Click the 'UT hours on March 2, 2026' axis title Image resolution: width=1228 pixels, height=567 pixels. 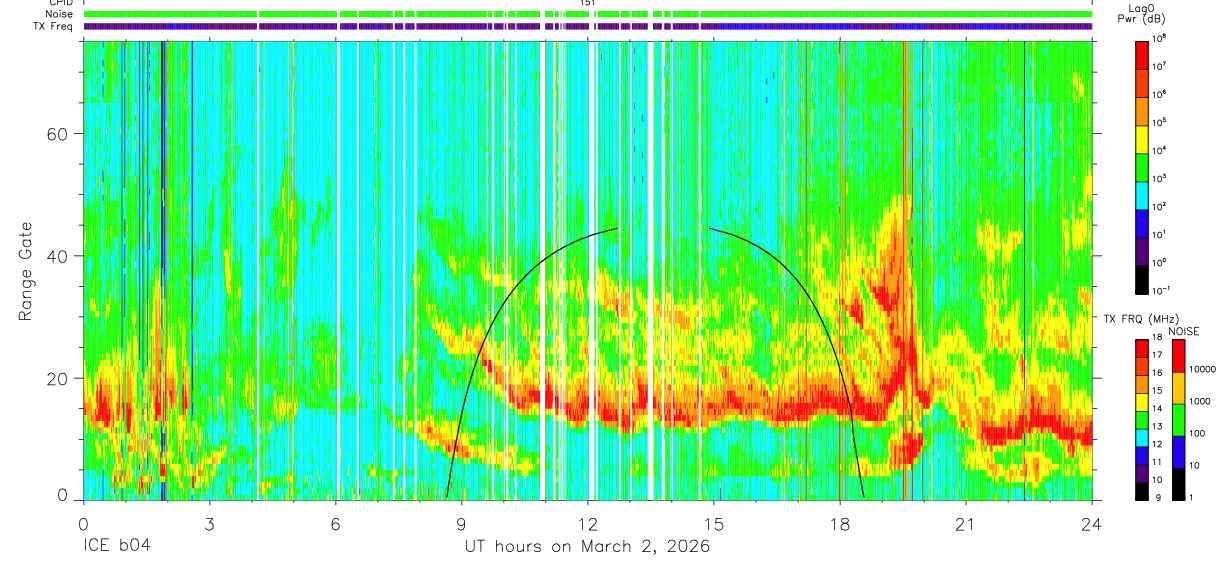point(587,546)
